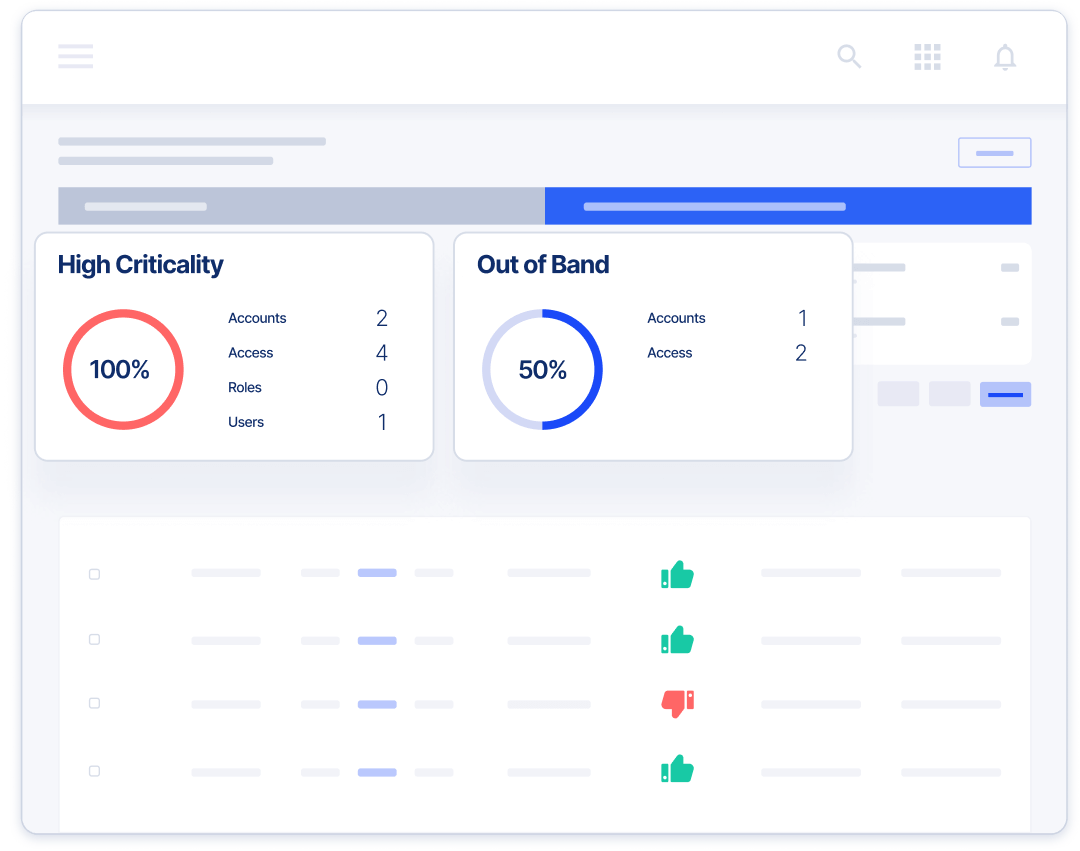1080x851 pixels.
Task: Click the fourth row thumbs-up icon
Action: click(677, 769)
